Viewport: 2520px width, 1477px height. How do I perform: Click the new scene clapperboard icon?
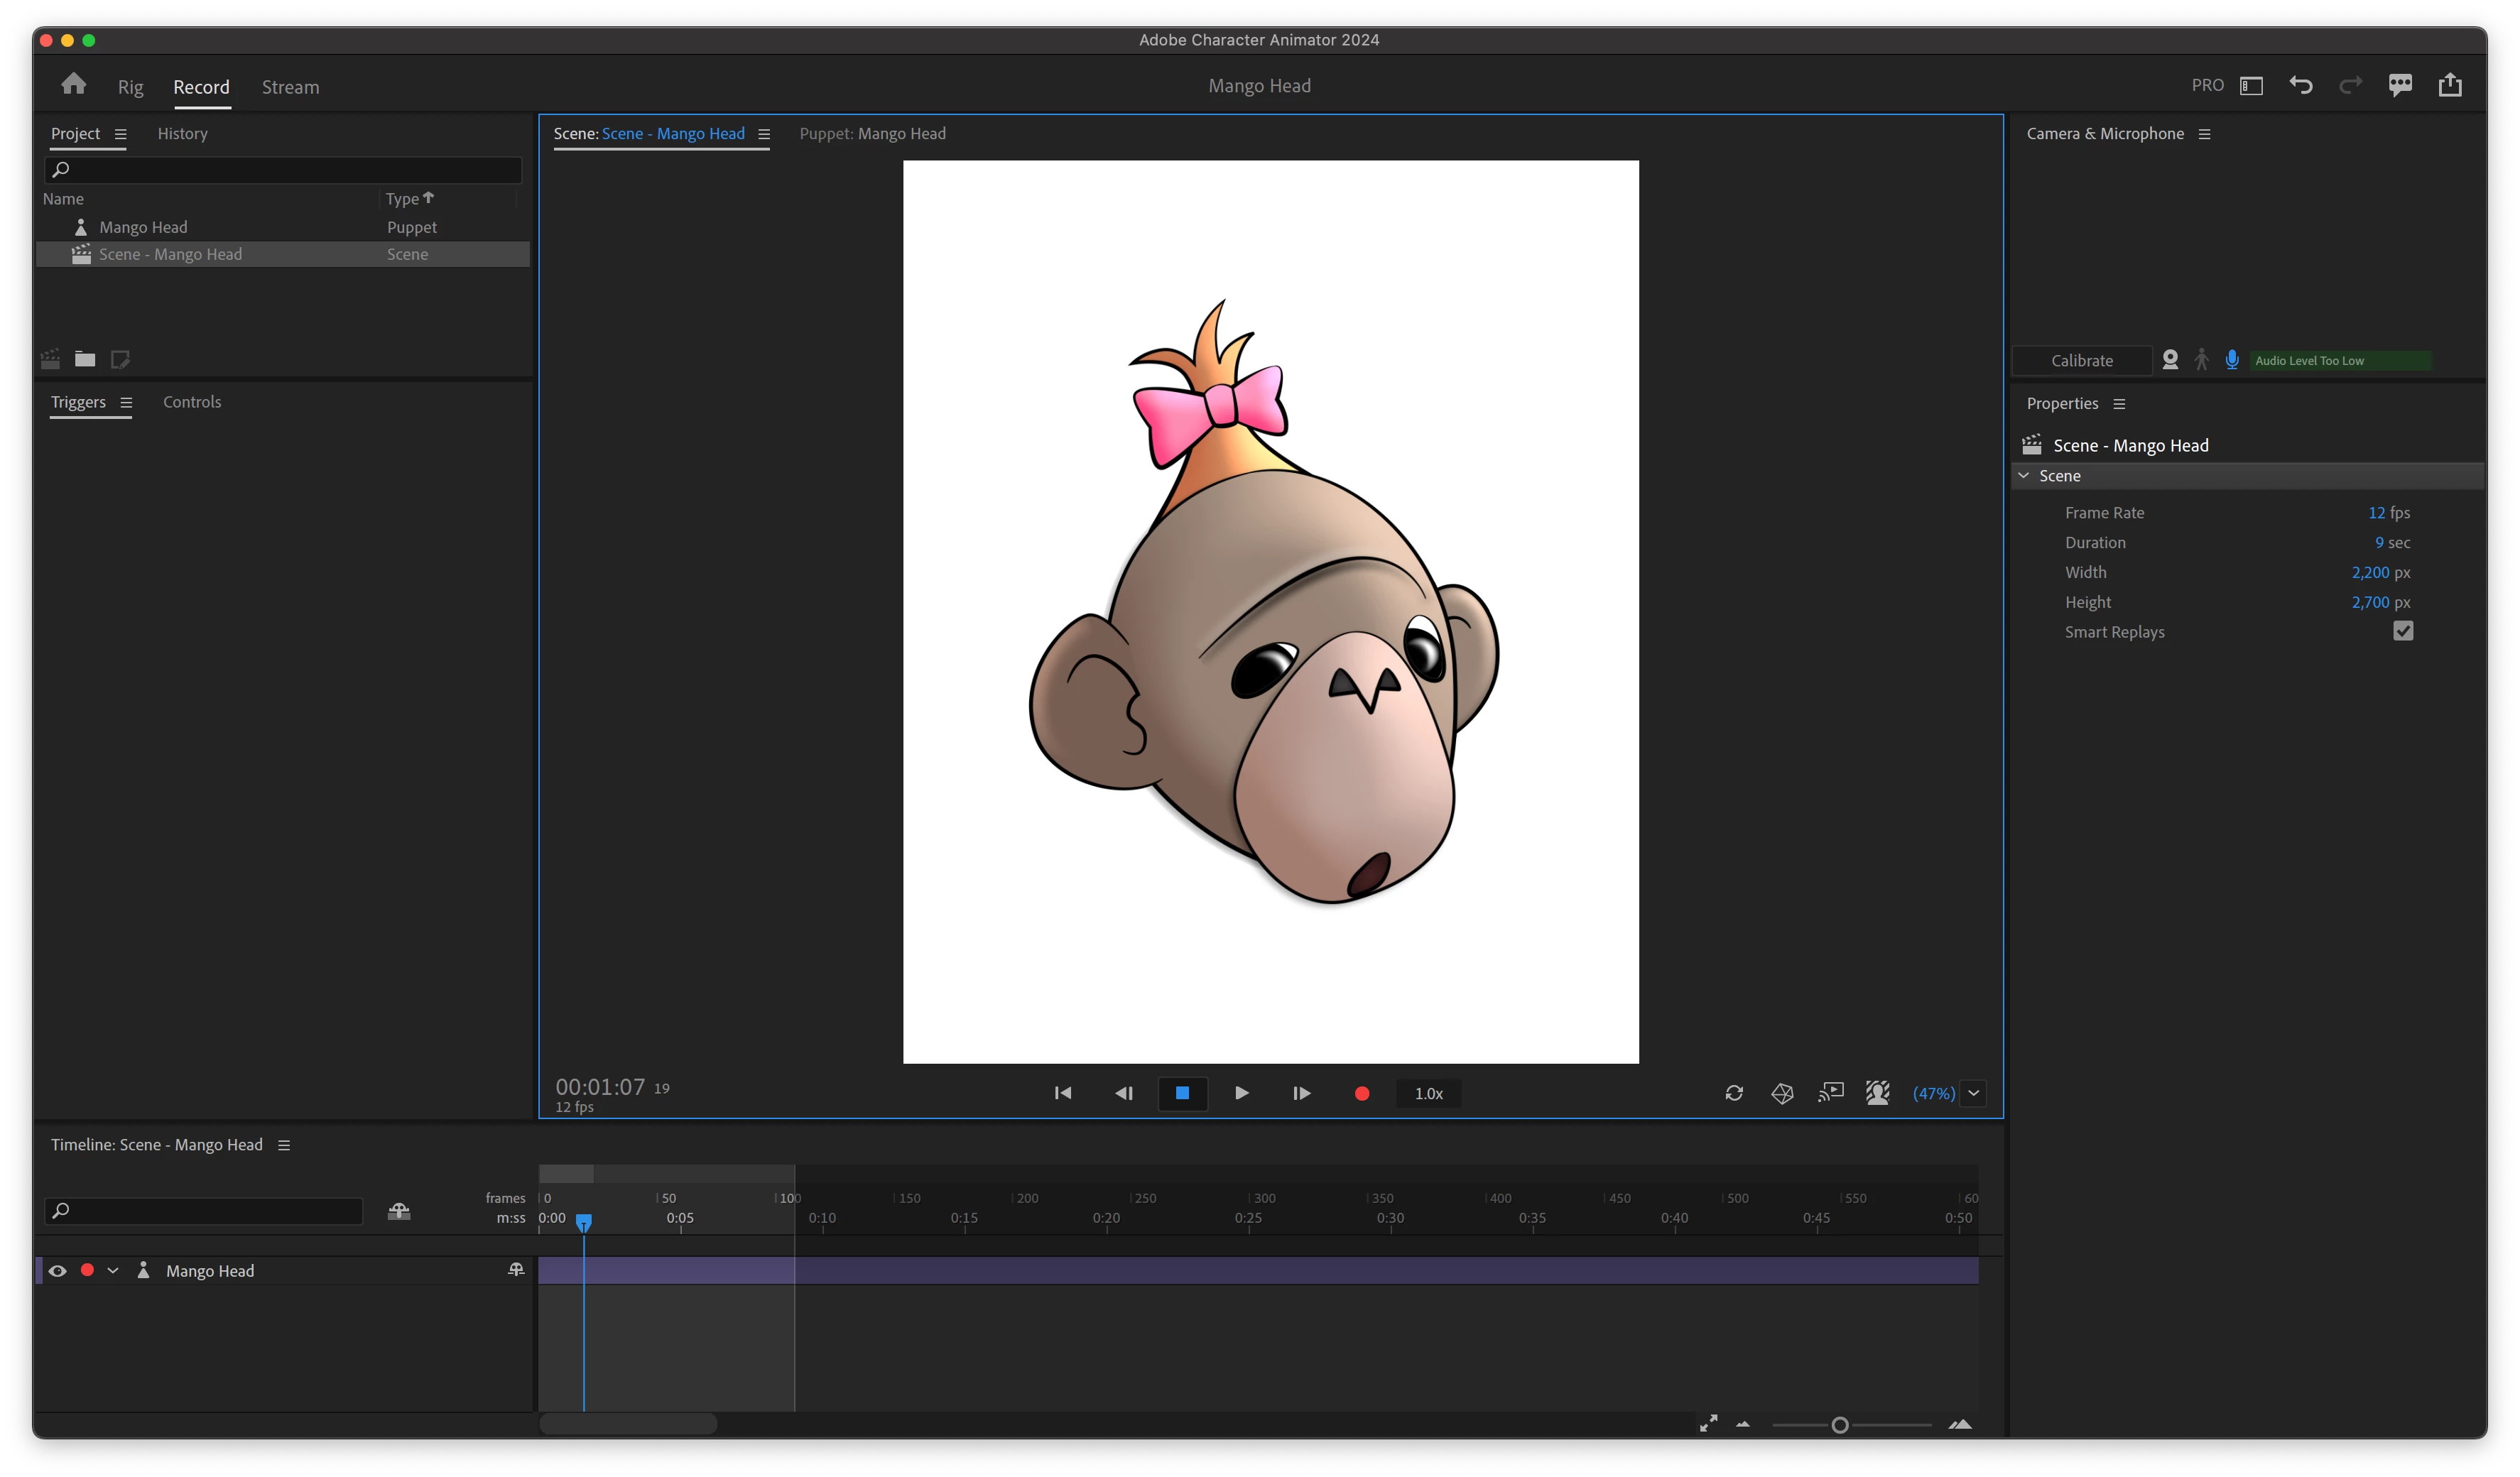pyautogui.click(x=50, y=359)
